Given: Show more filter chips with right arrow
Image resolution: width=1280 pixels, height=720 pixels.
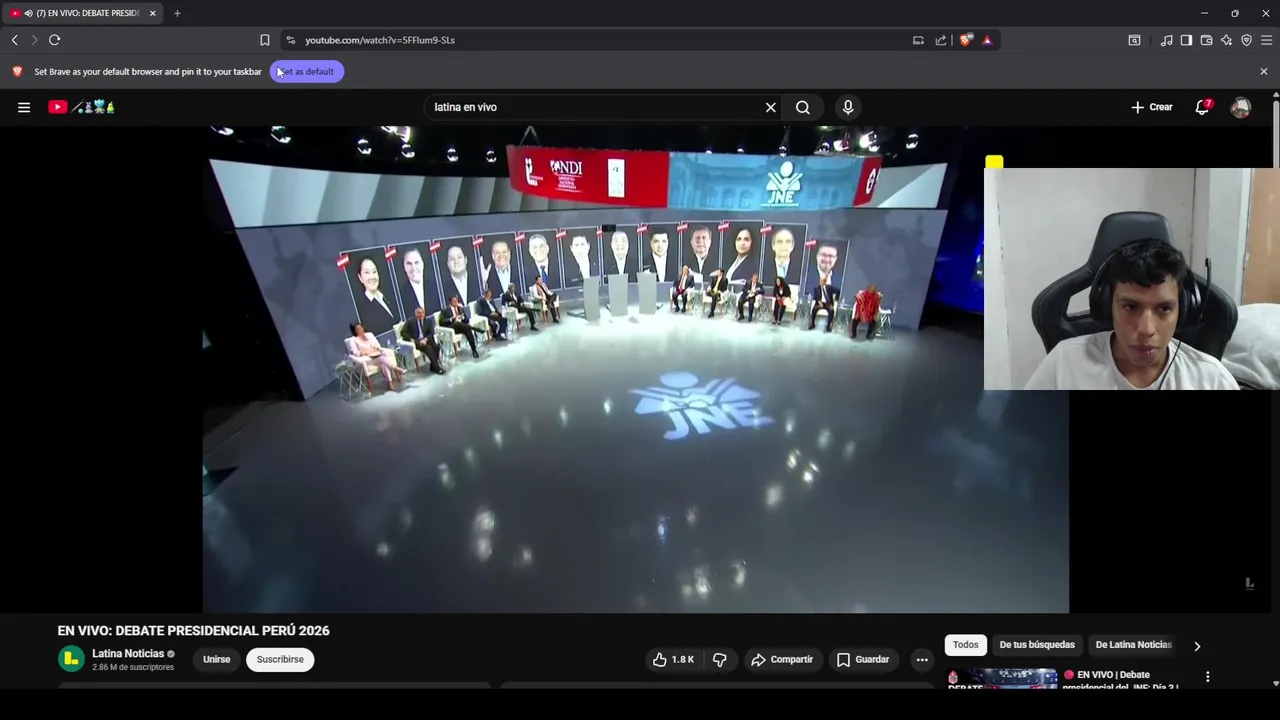Looking at the screenshot, I should 1197,646.
